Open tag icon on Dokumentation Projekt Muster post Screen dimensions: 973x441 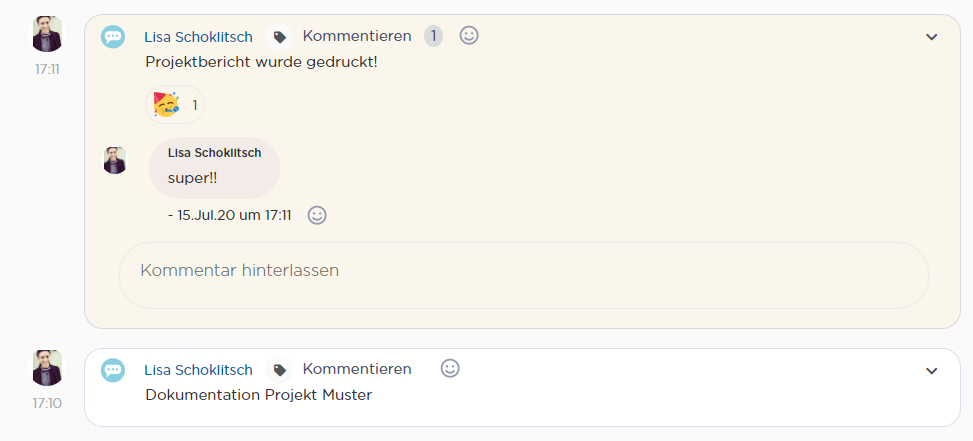(279, 370)
